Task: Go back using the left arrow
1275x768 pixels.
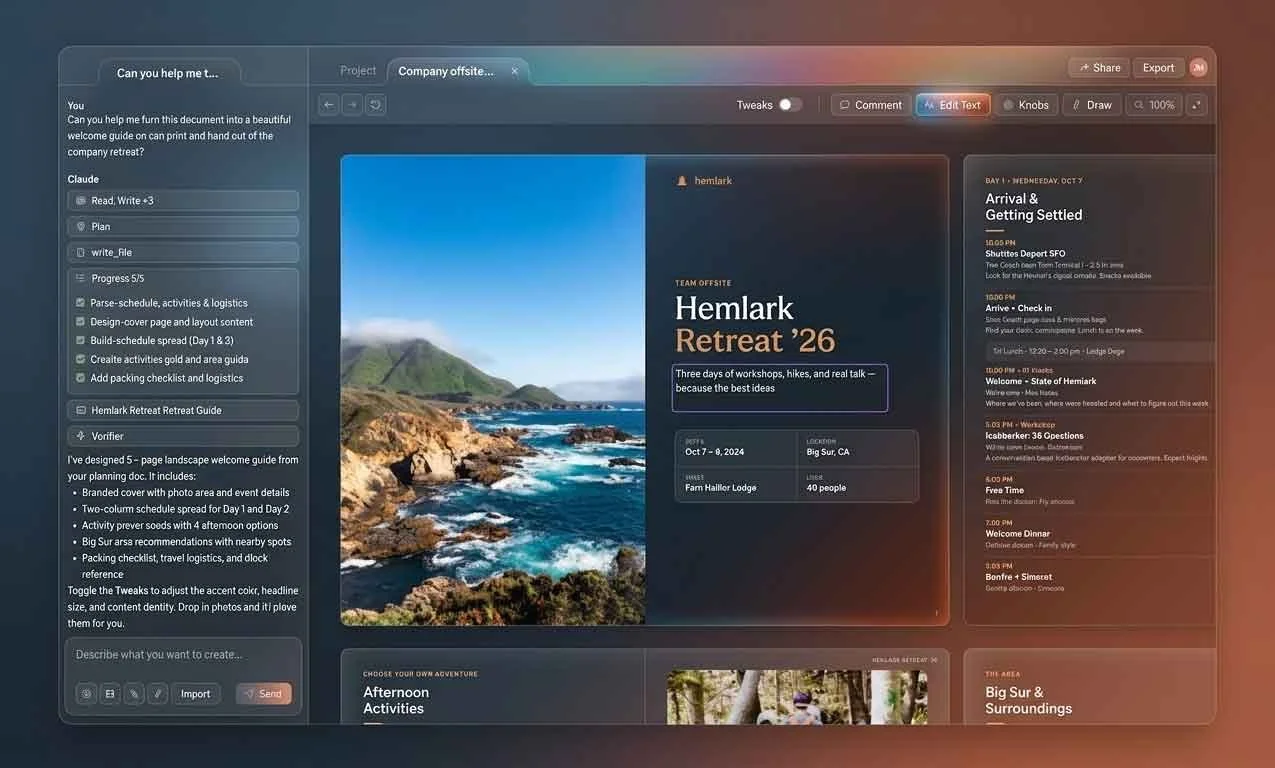Action: click(329, 104)
